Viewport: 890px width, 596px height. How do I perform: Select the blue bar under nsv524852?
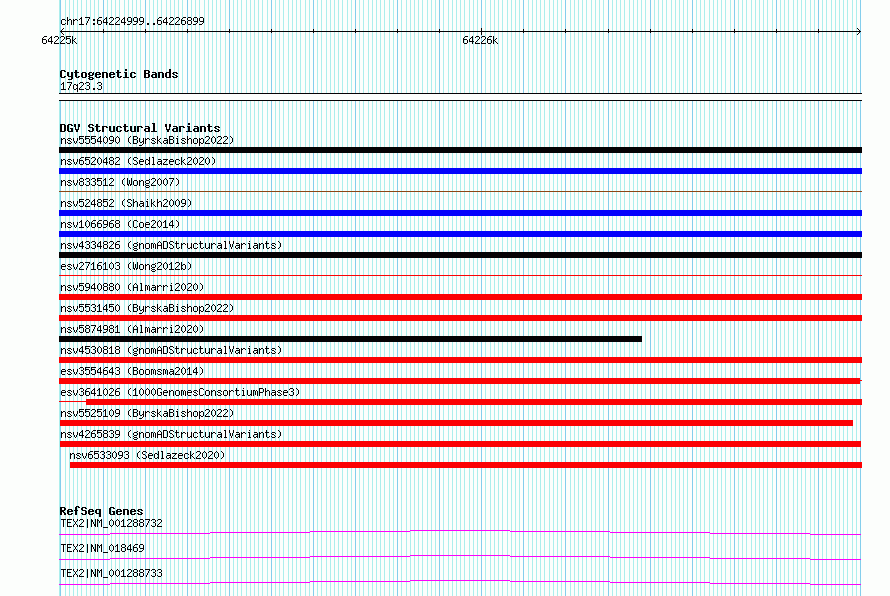tap(460, 213)
